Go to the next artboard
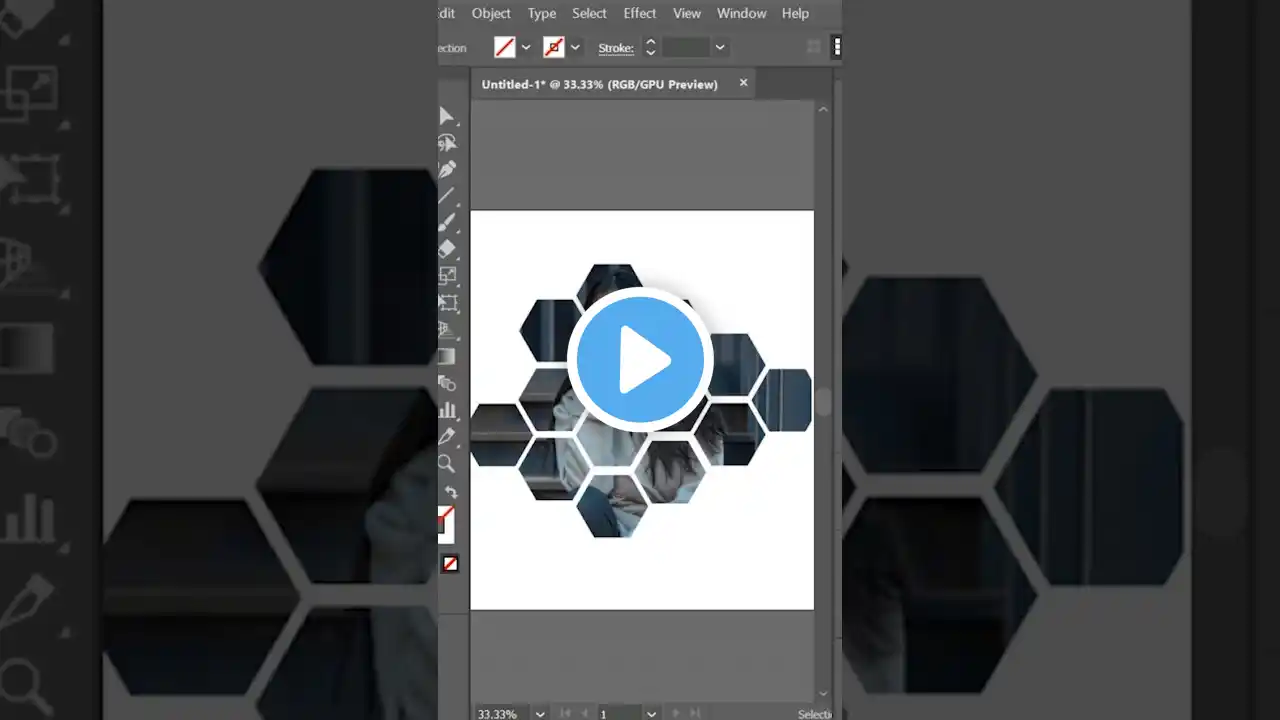 click(x=677, y=714)
